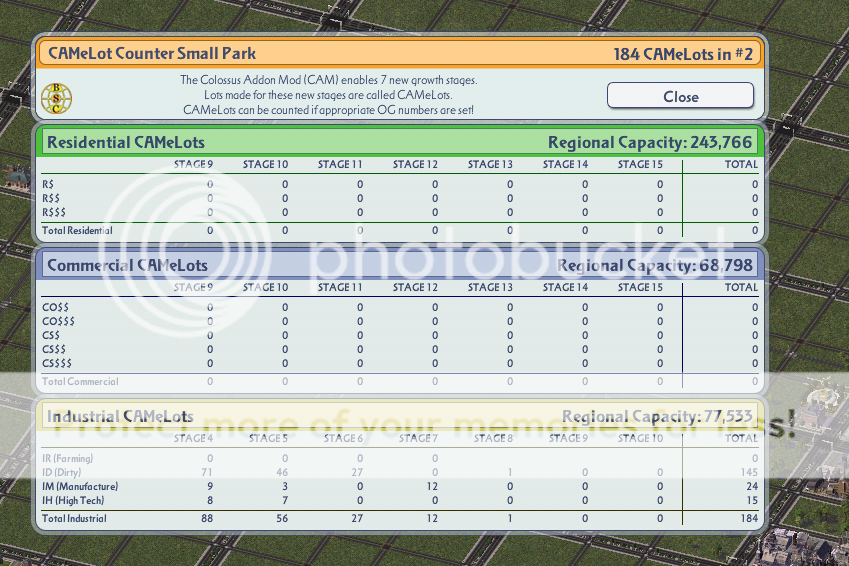The image size is (849, 566).
Task: Click Total Industrial Stage 5 value '56'
Action: pos(282,518)
